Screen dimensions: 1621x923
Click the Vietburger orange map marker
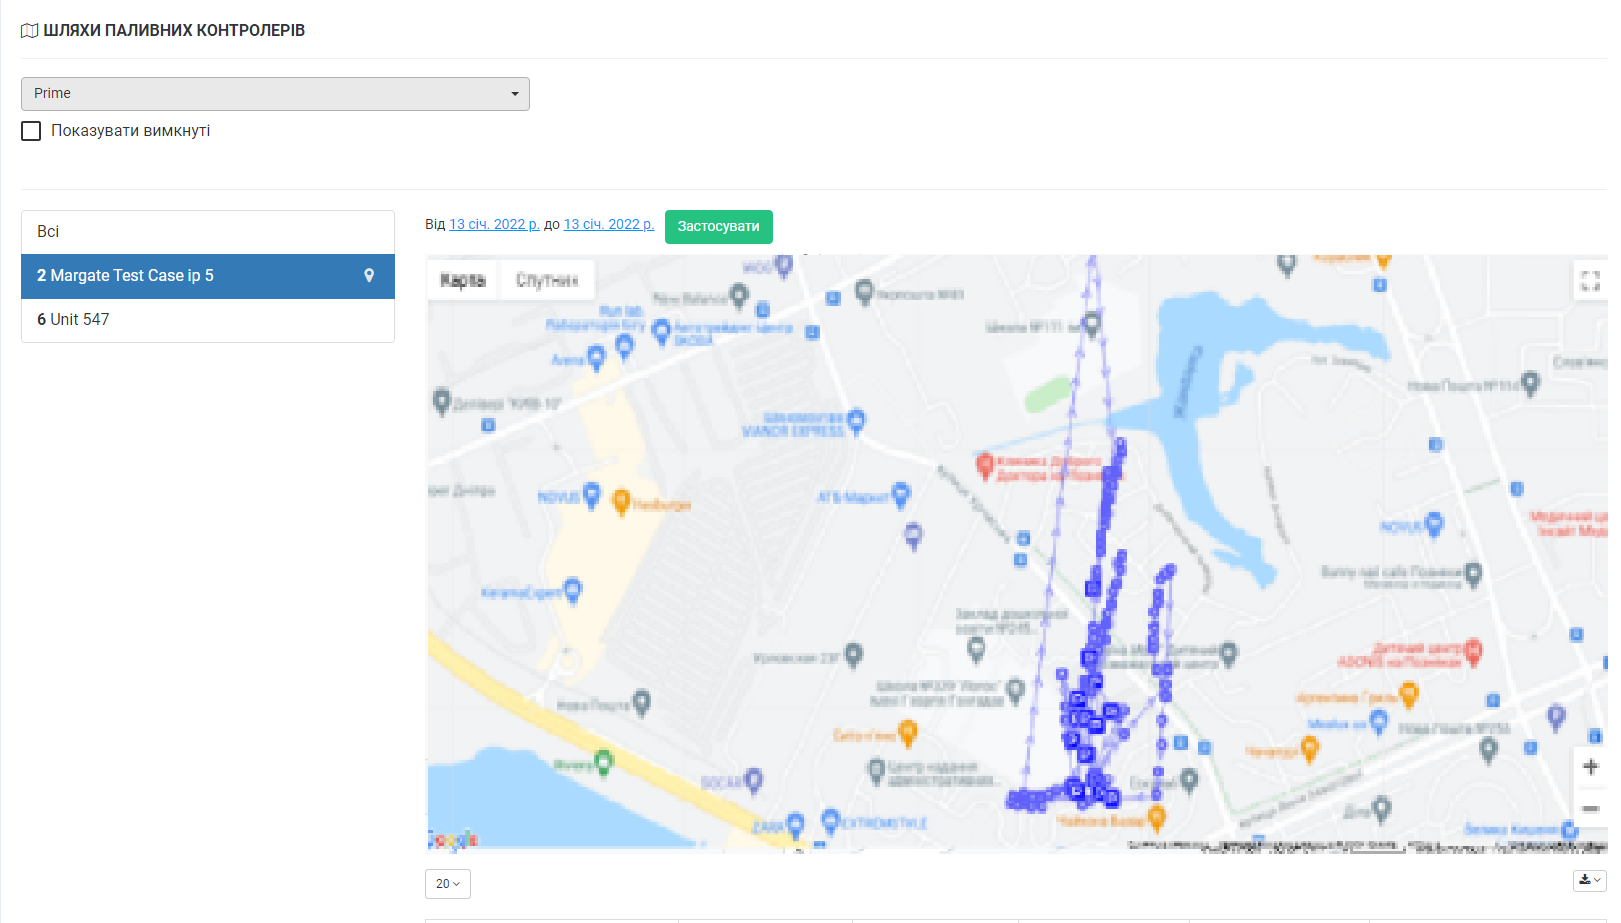(x=621, y=501)
